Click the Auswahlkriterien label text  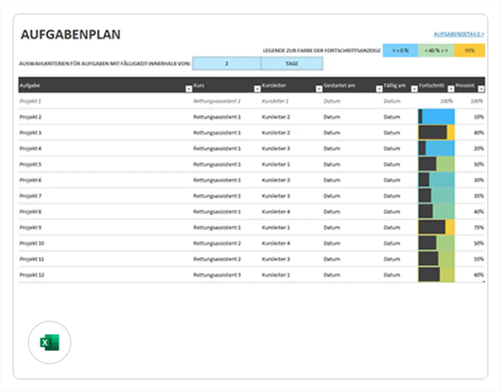[105, 63]
